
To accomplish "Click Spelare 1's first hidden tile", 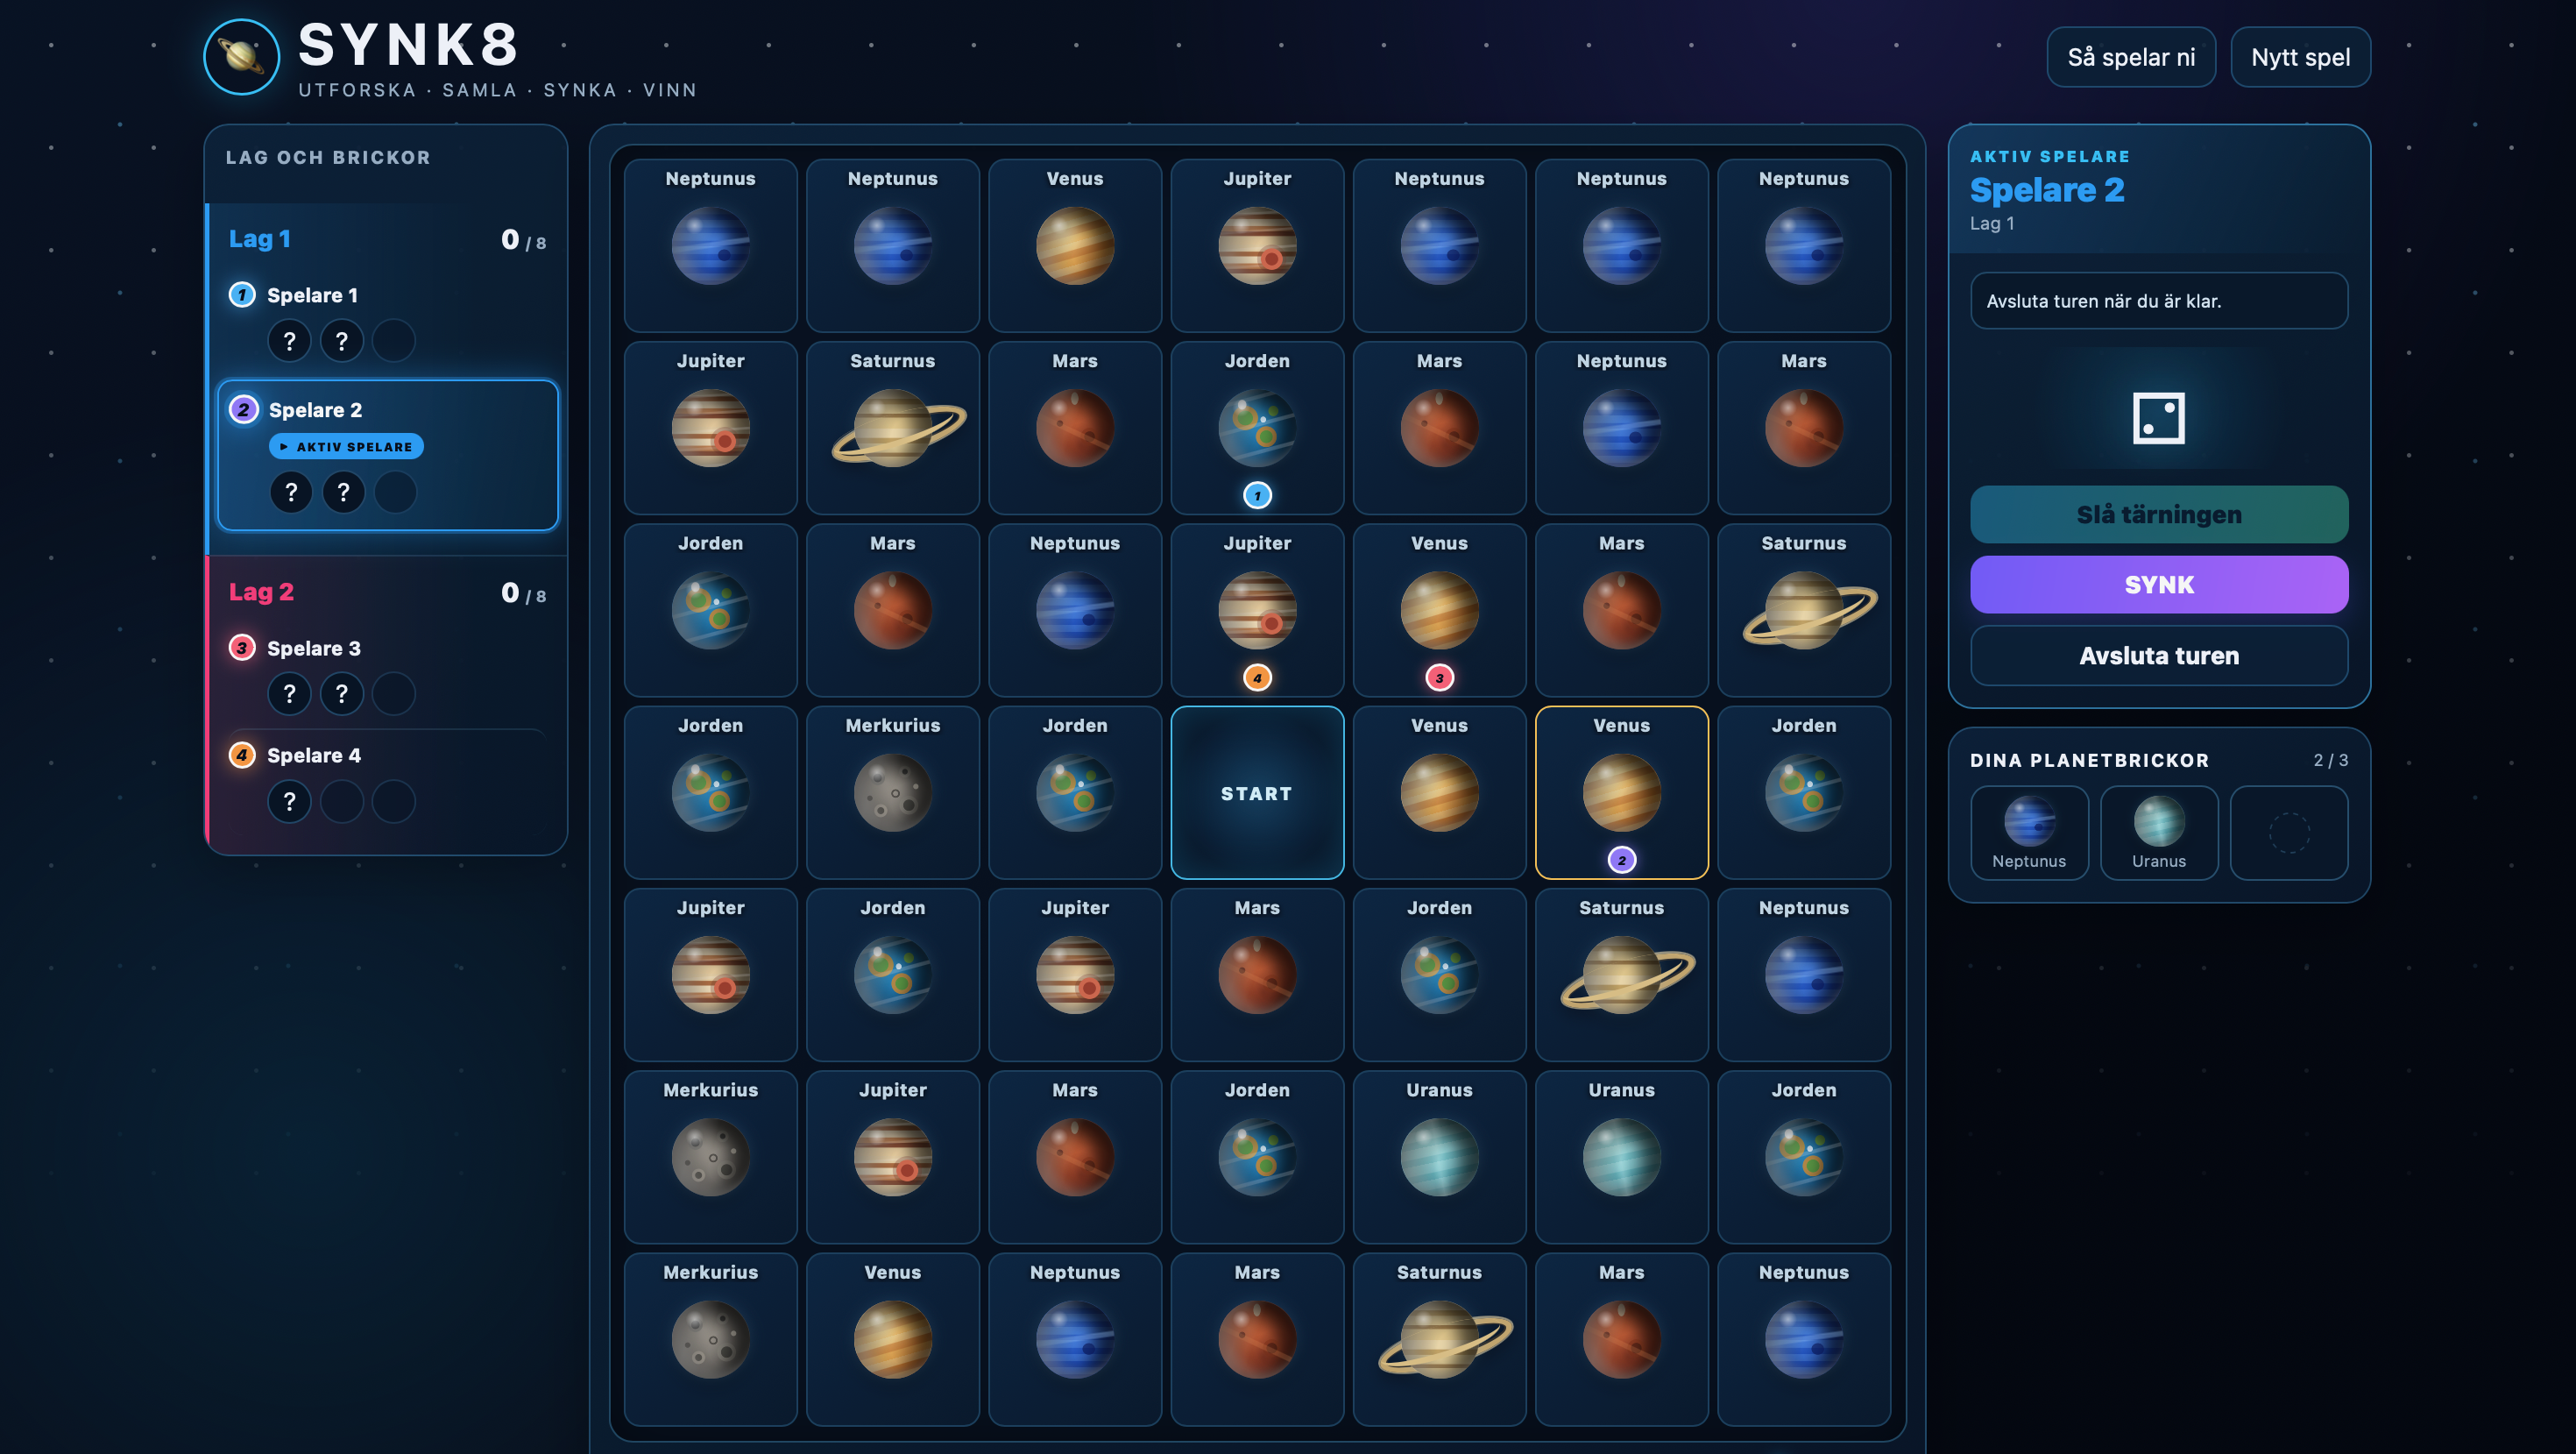I will pyautogui.click(x=289, y=341).
